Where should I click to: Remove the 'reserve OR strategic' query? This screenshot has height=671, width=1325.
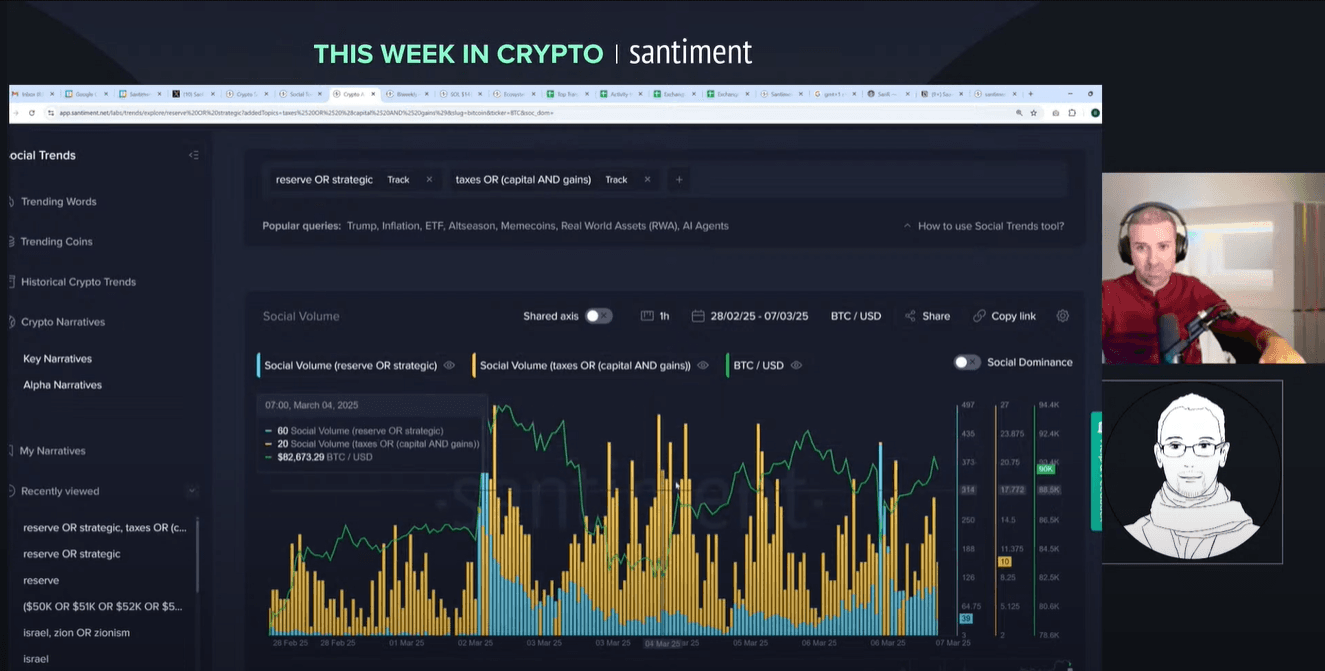(429, 180)
